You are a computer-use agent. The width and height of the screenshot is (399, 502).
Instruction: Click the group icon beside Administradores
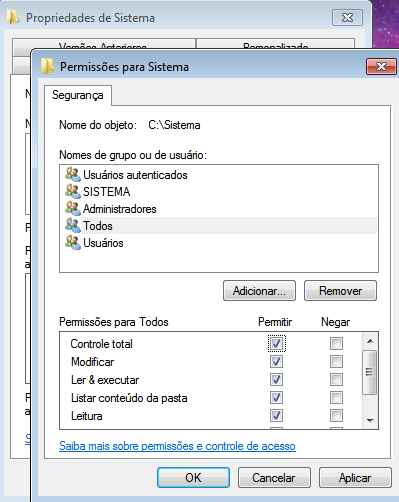(x=73, y=208)
